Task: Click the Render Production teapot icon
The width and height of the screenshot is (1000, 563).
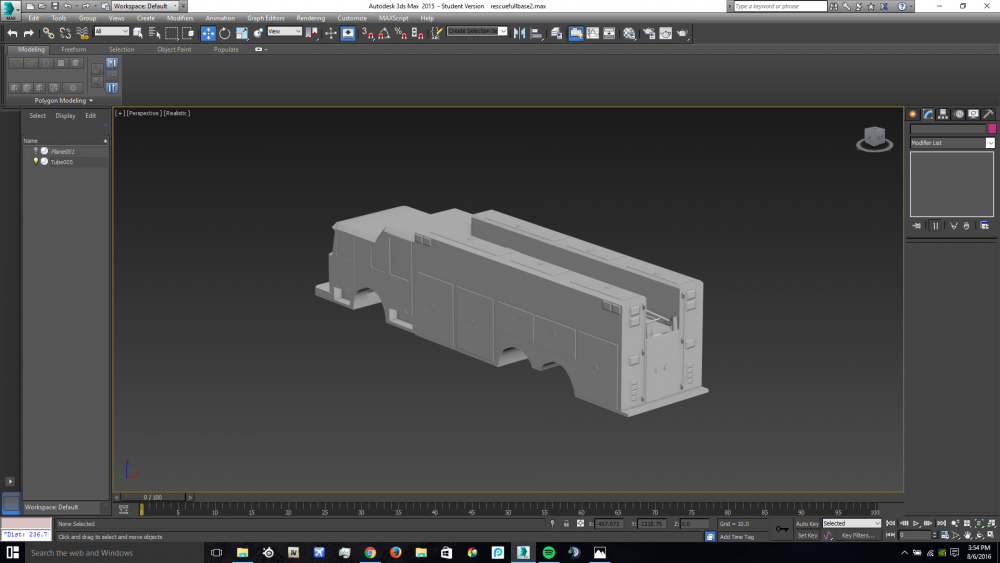Action: pyautogui.click(x=682, y=33)
